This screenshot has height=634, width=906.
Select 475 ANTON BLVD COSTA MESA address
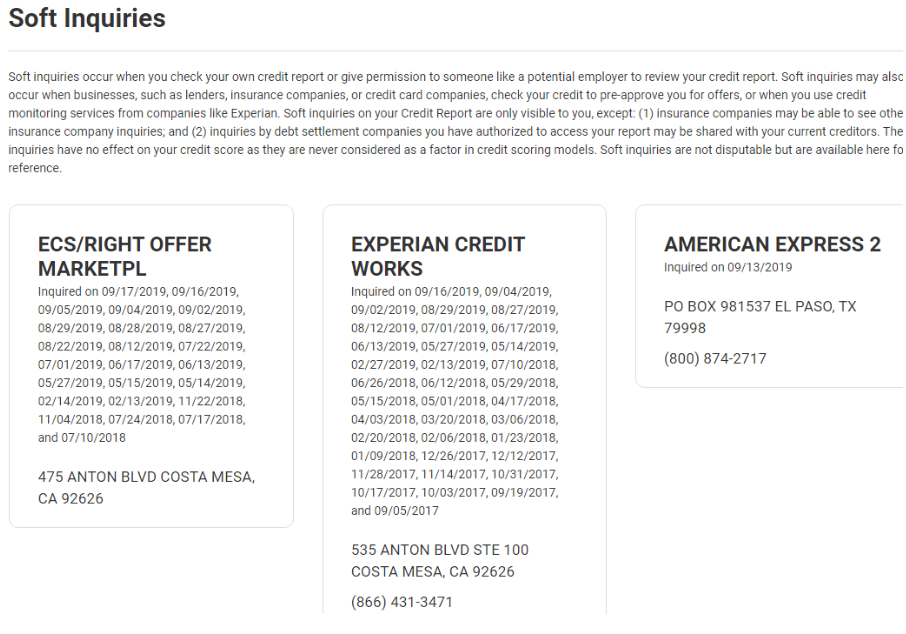coord(147,488)
